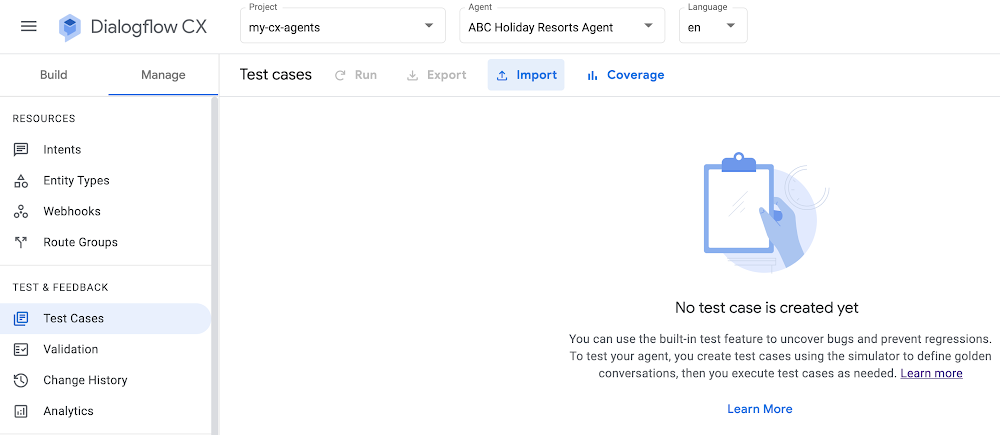
Task: Switch to the Build tab
Action: click(x=54, y=75)
